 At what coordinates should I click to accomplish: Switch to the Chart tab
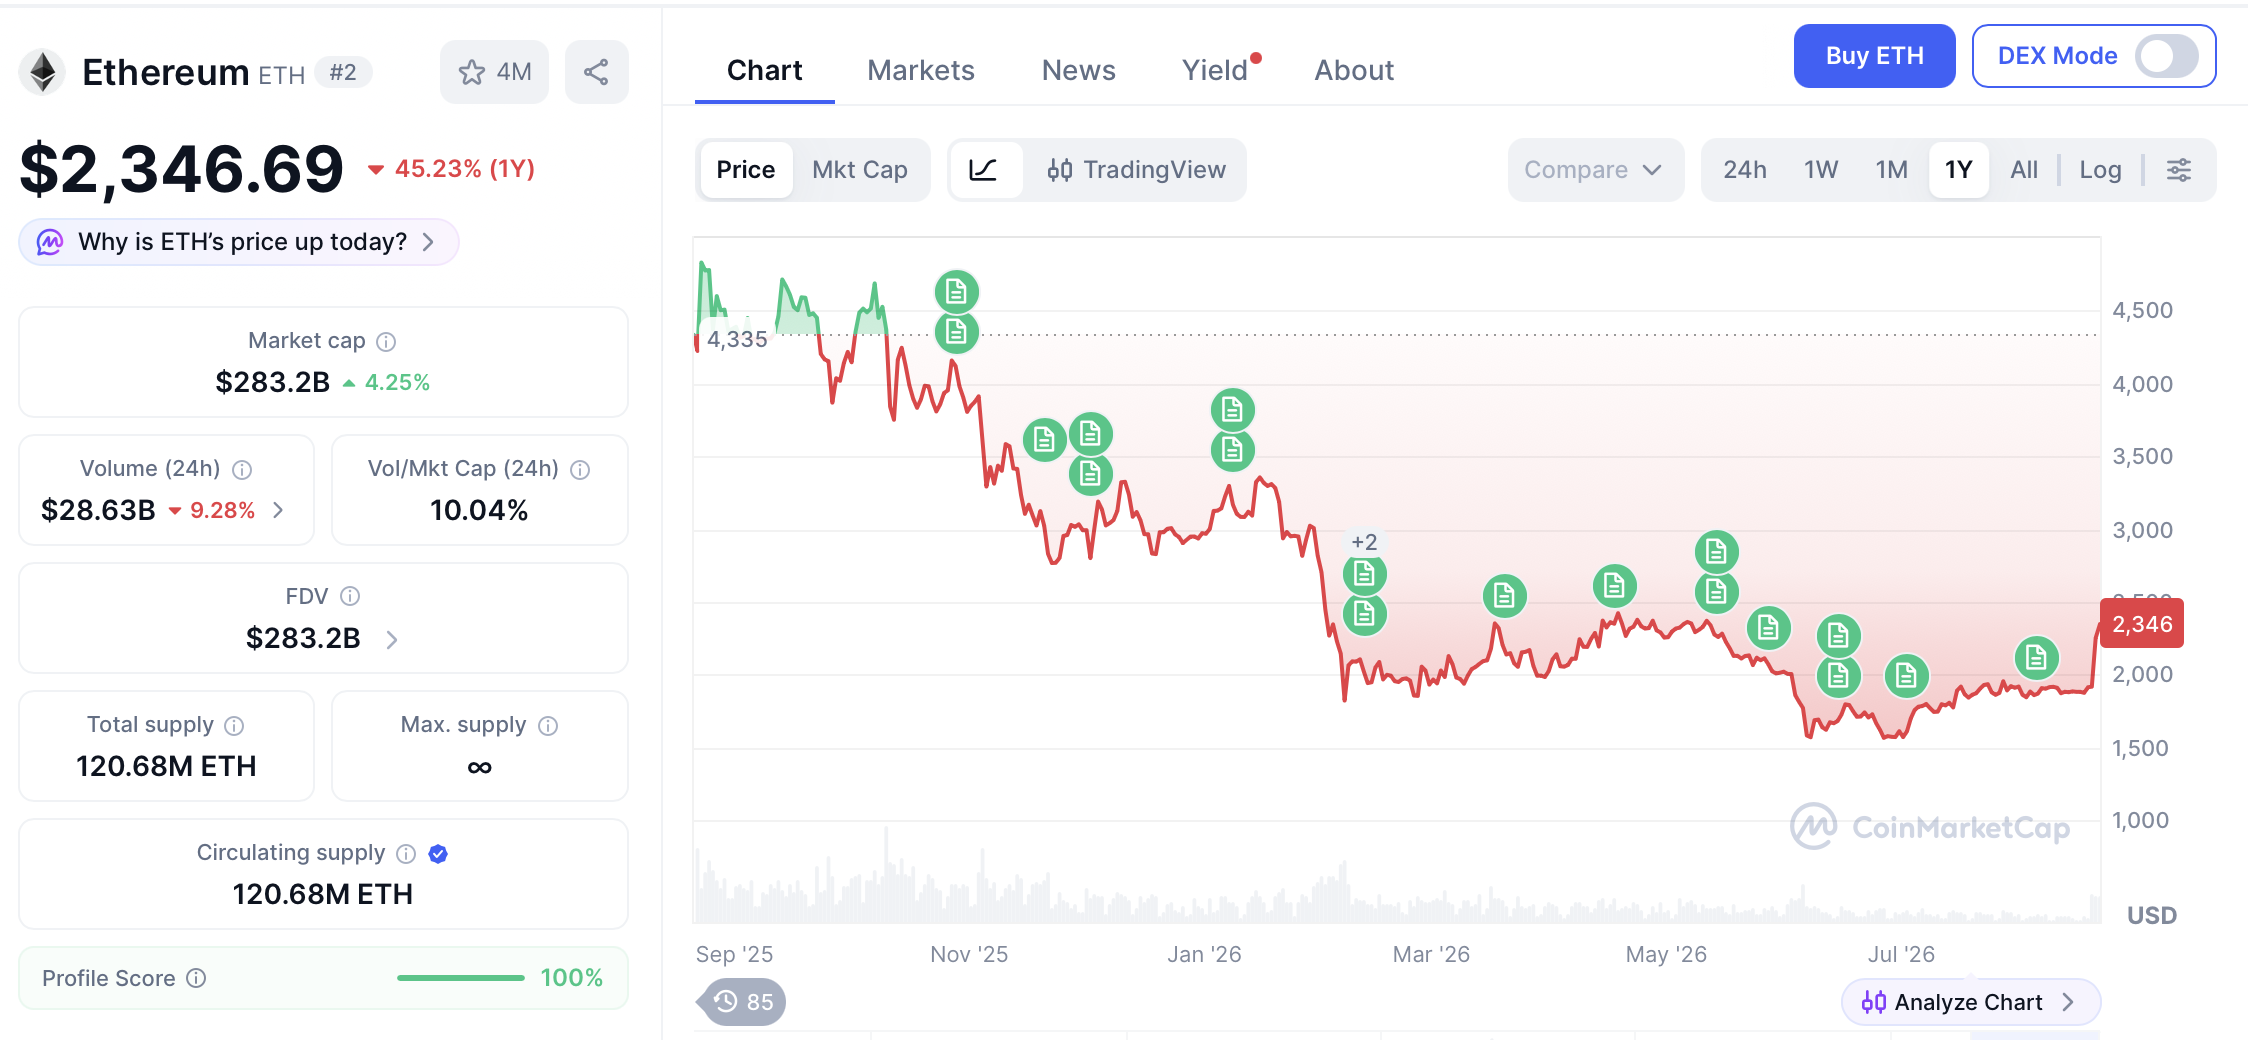point(765,70)
